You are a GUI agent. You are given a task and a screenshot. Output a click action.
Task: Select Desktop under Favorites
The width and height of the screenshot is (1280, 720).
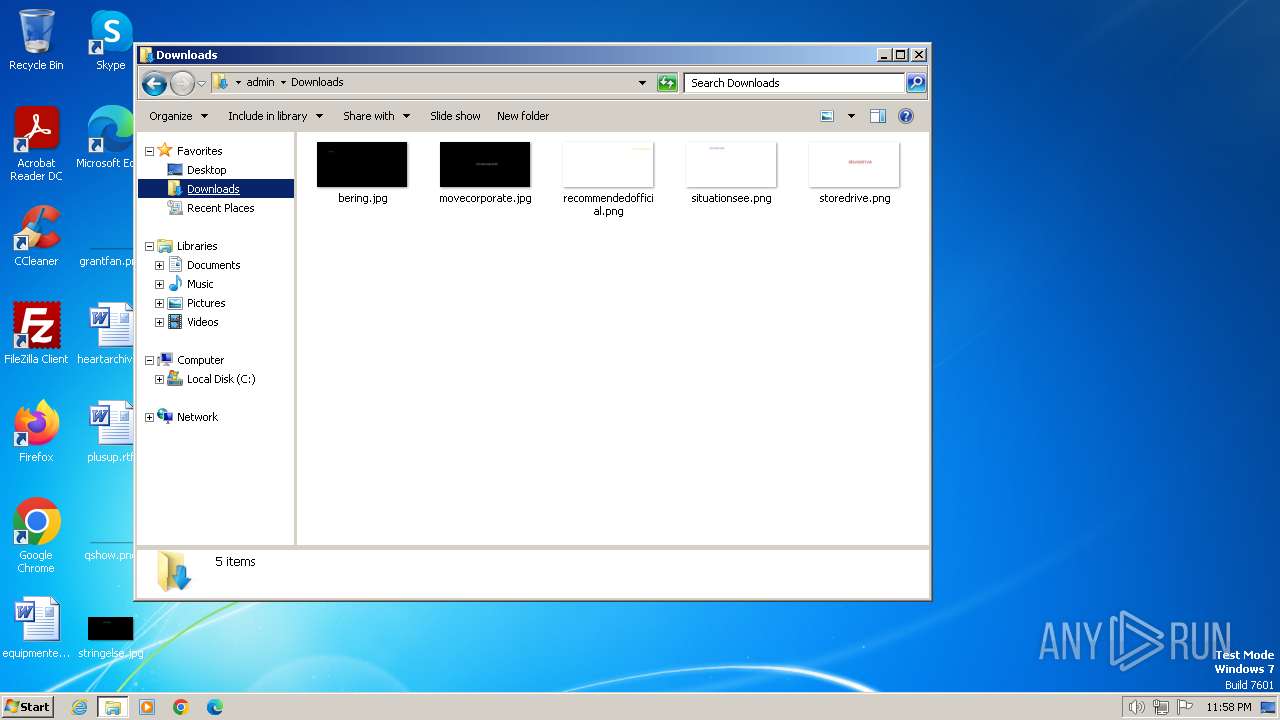pyautogui.click(x=206, y=170)
